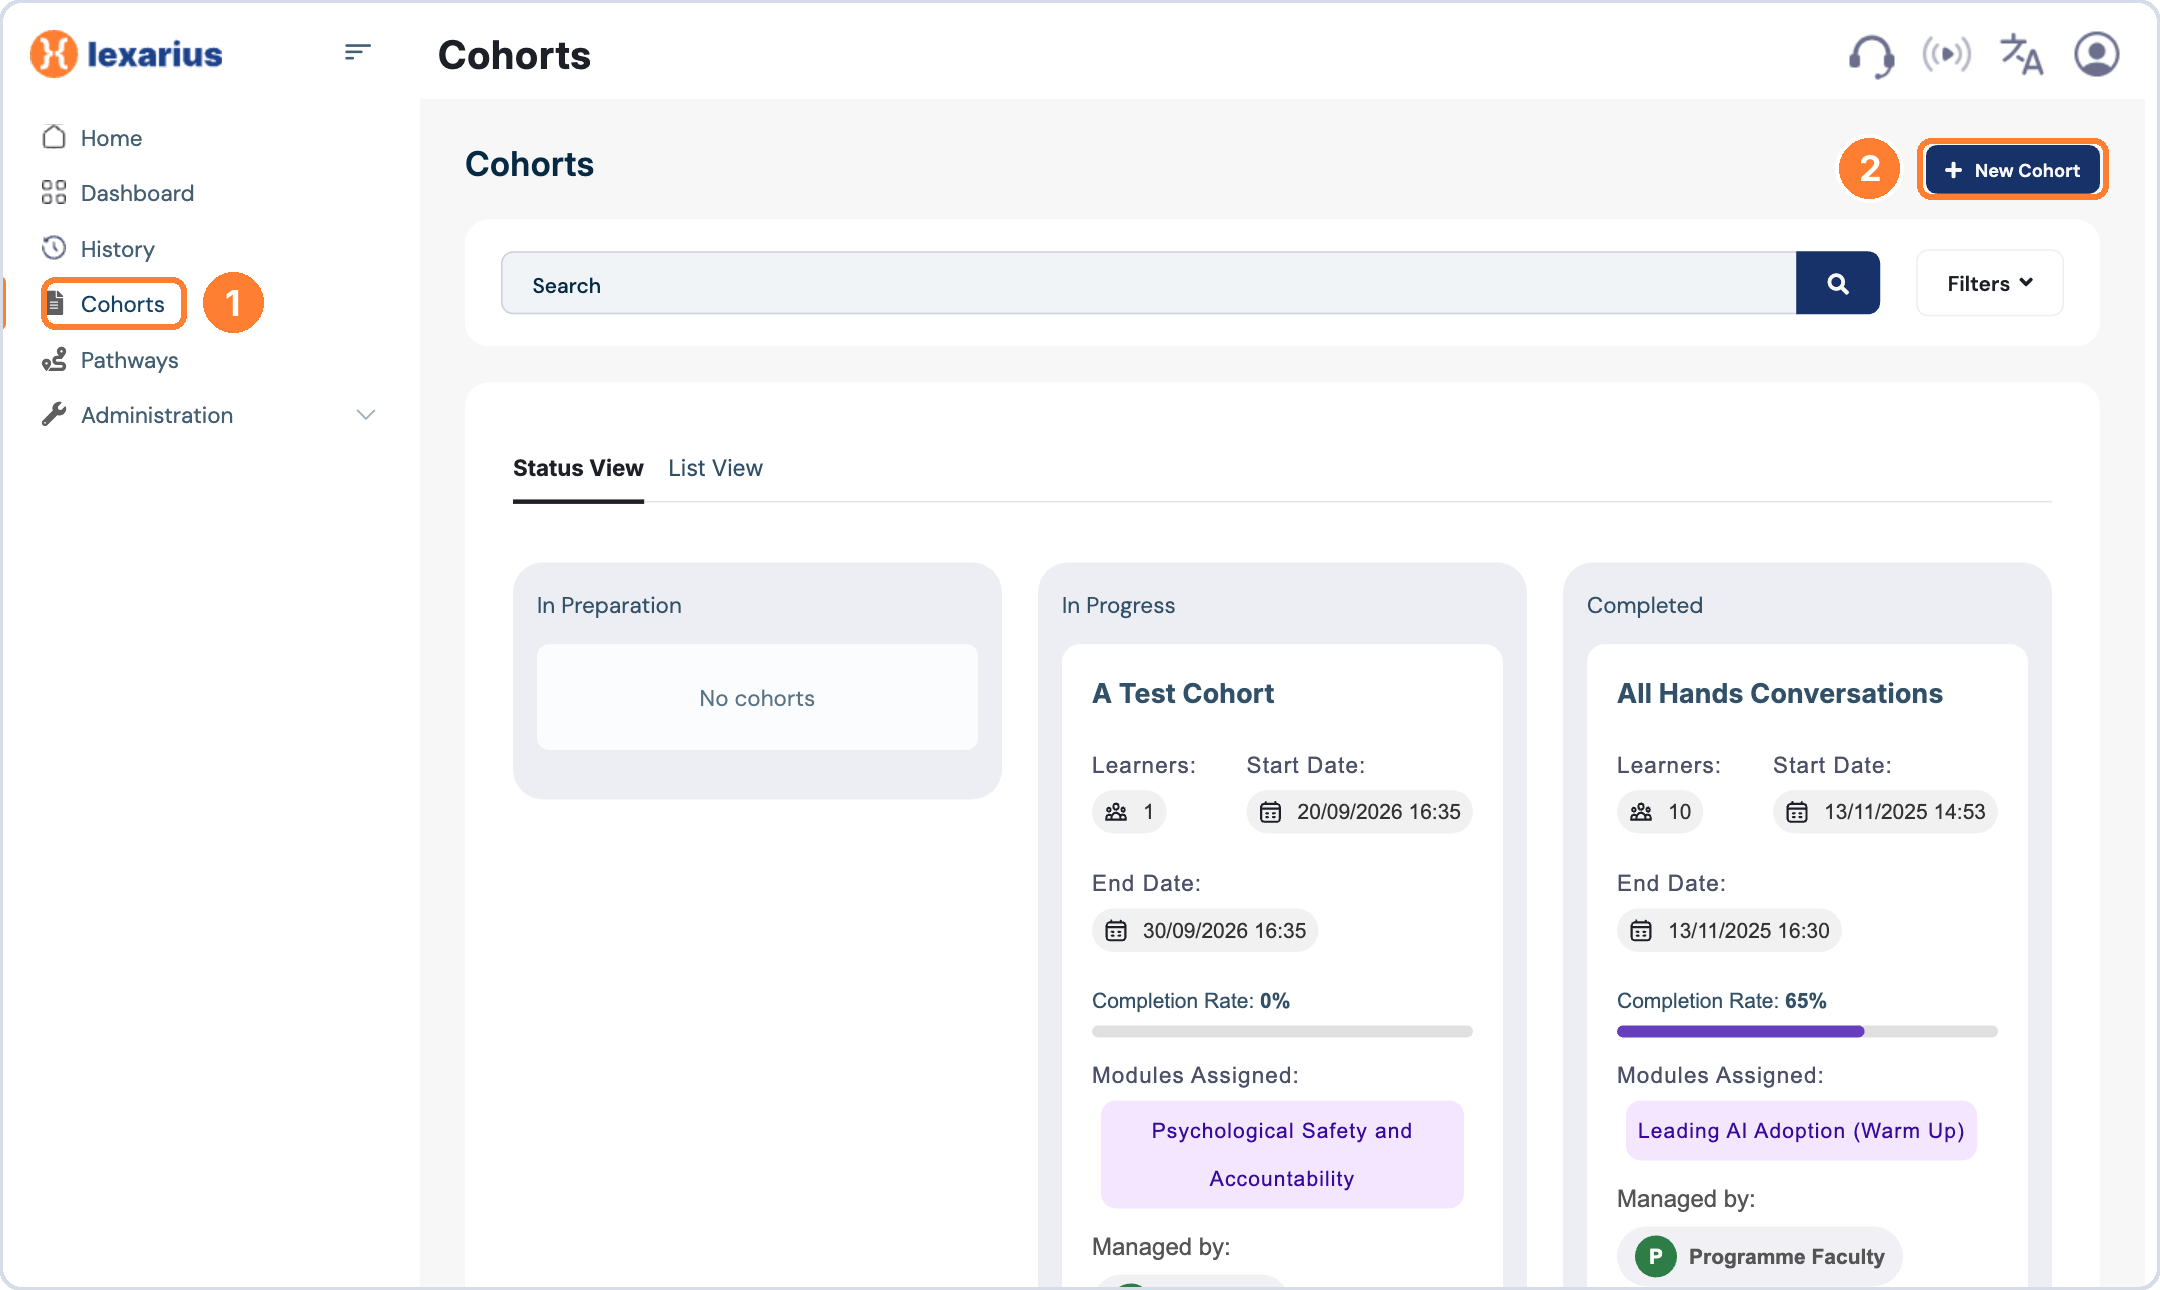Click the History clock icon

tap(54, 247)
